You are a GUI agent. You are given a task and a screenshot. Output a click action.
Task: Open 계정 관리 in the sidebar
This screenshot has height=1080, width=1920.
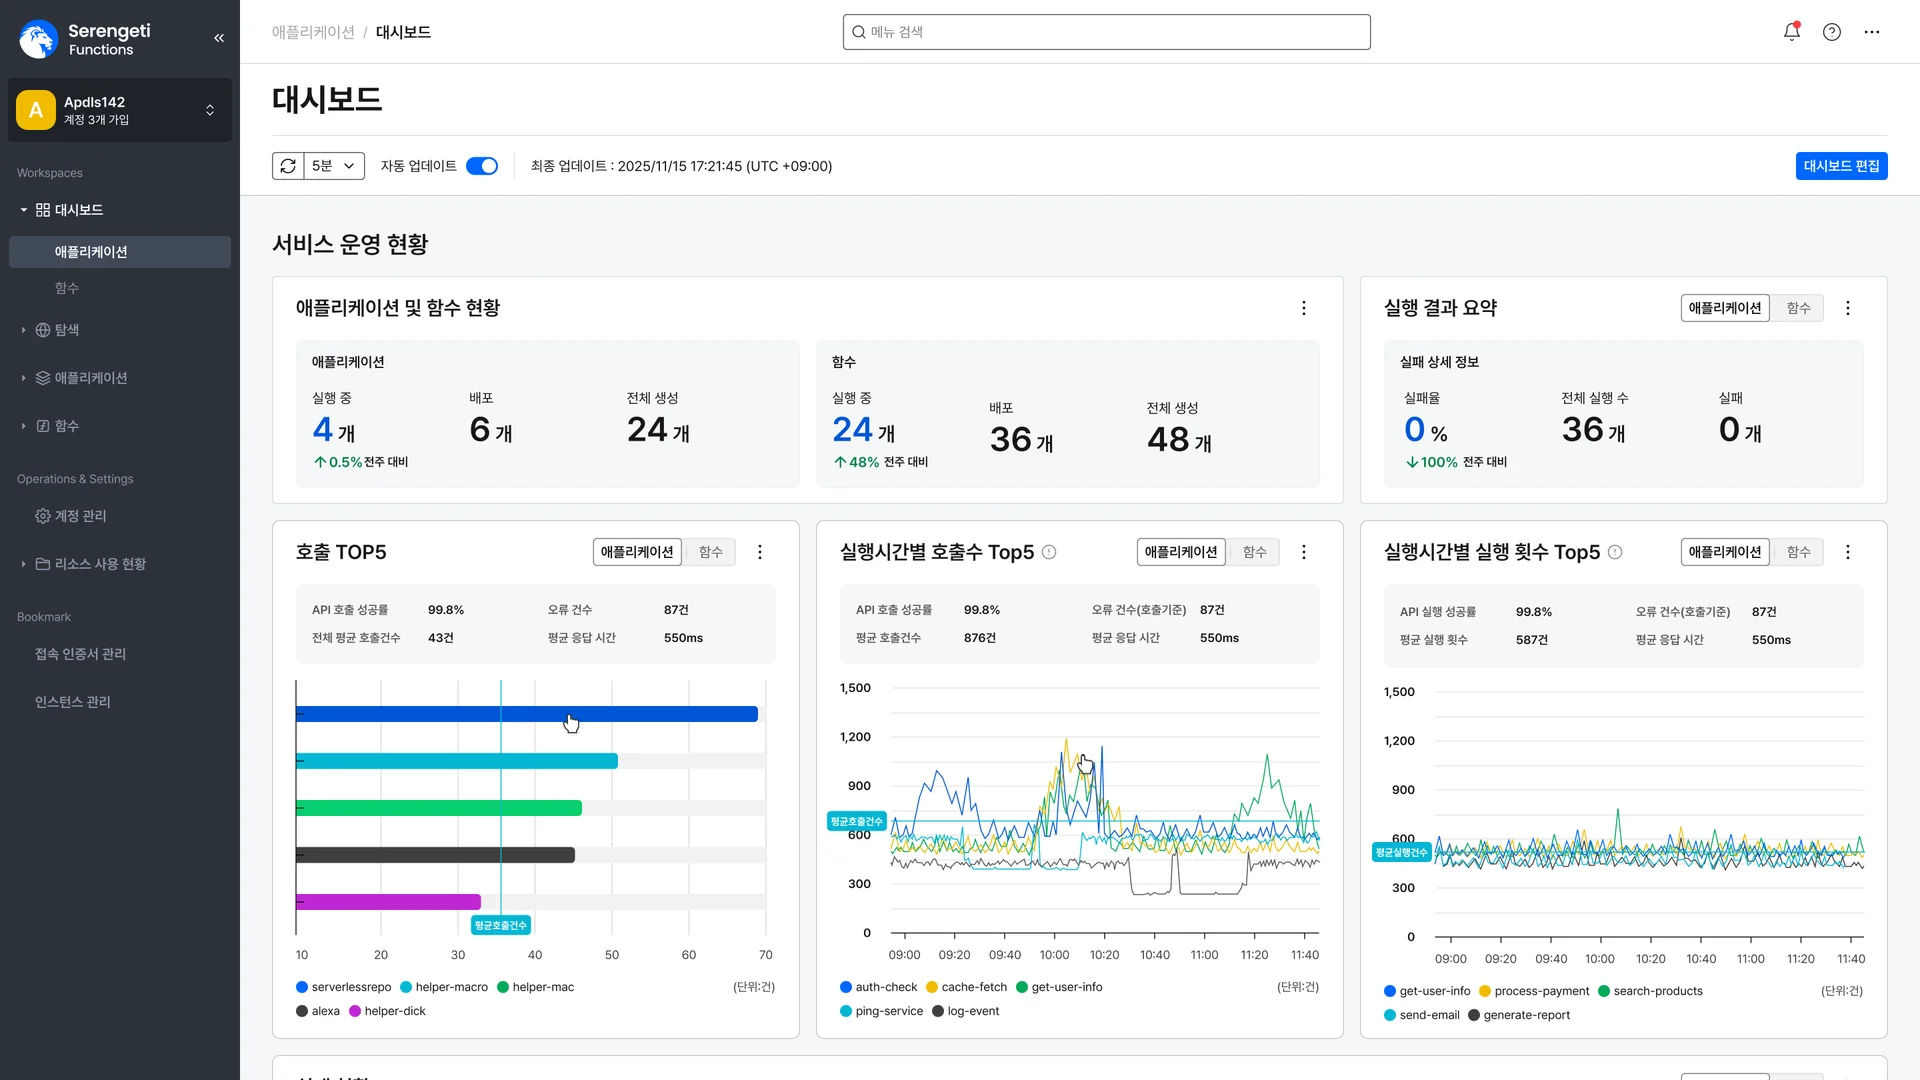(80, 516)
